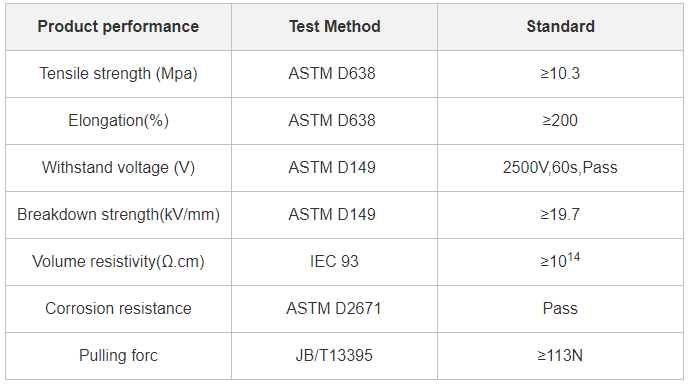This screenshot has width=690, height=386.
Task: Click the Product performance column header
Action: [118, 27]
